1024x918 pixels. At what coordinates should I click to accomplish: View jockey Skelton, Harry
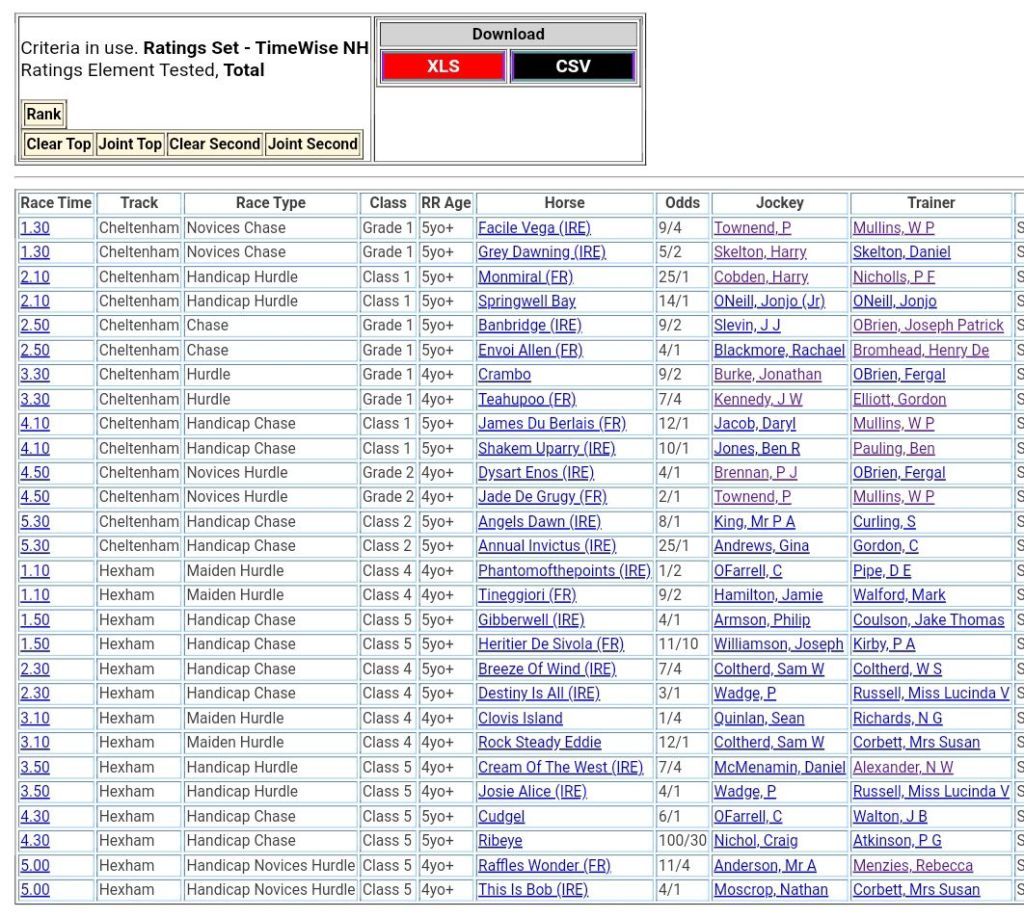click(x=760, y=252)
